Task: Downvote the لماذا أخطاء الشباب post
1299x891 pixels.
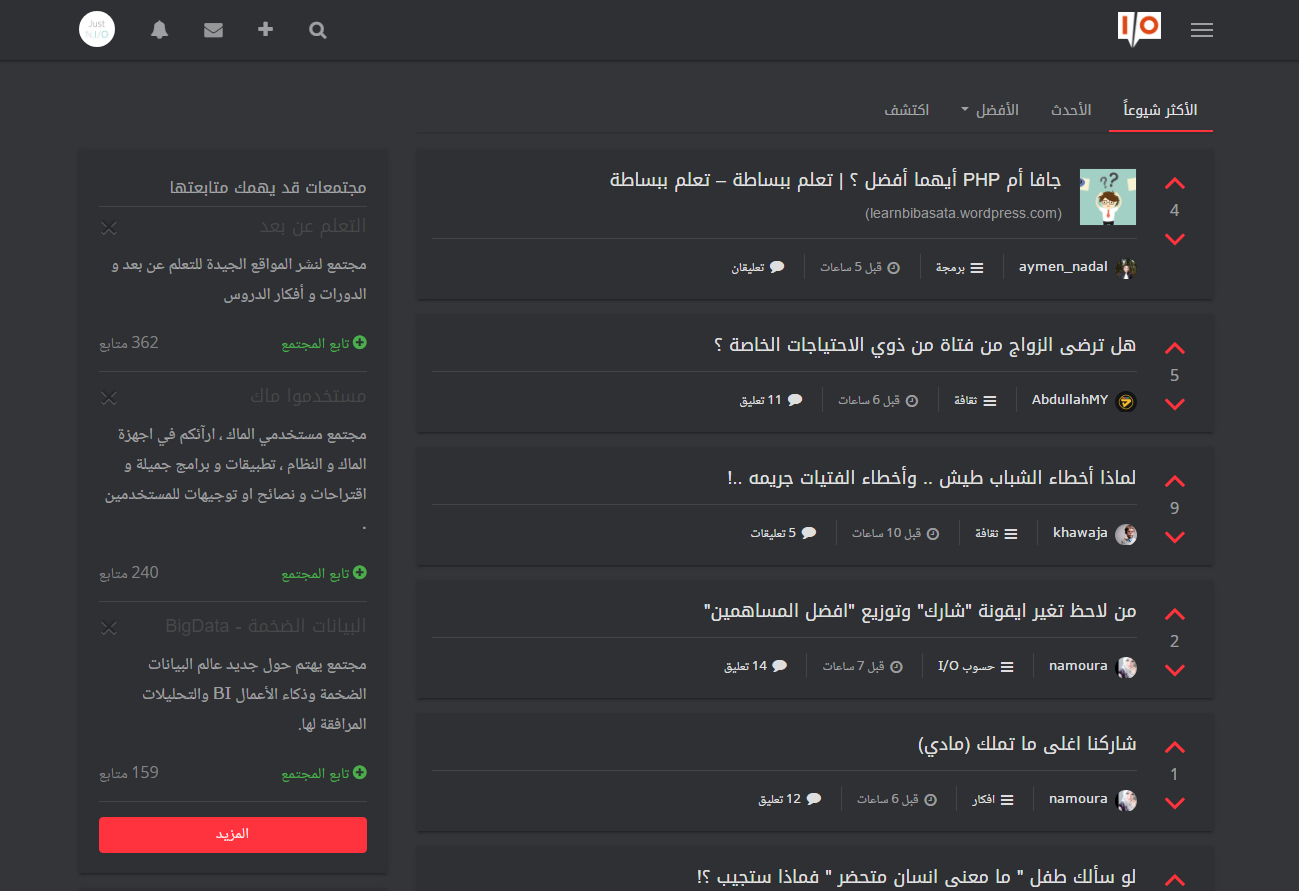Action: [x=1174, y=537]
